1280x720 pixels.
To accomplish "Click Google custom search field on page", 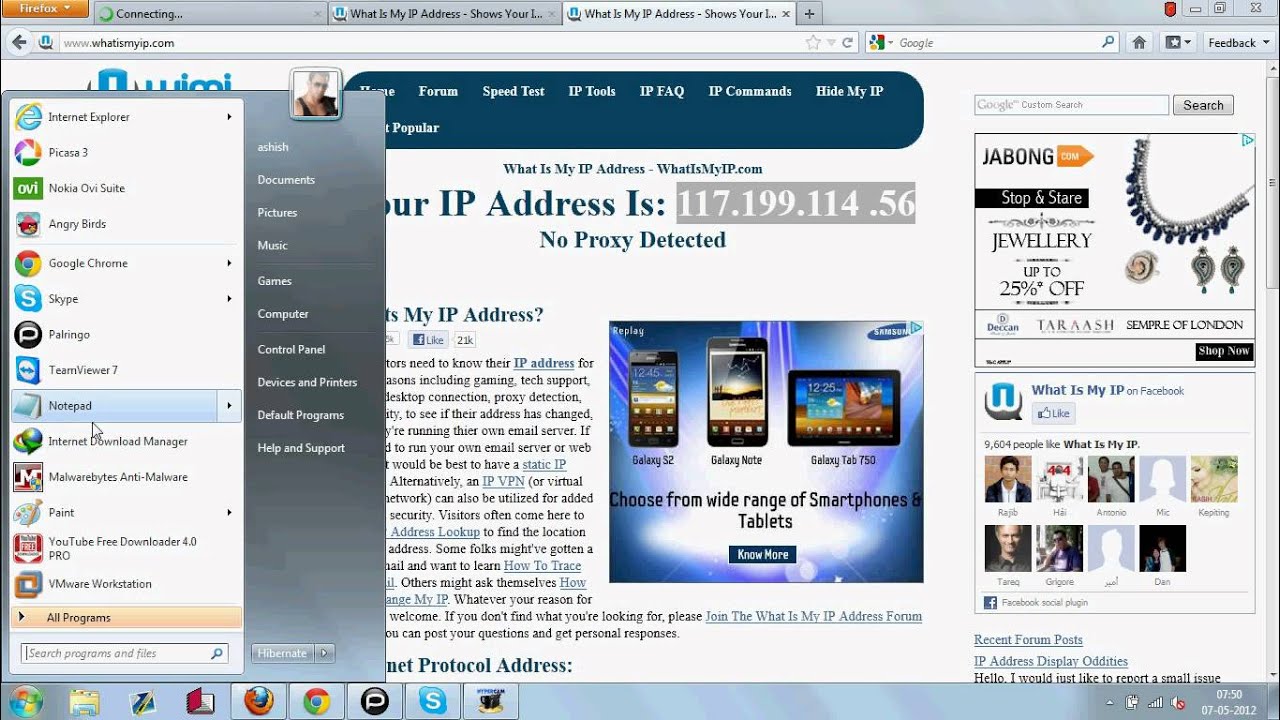I will [x=1071, y=105].
